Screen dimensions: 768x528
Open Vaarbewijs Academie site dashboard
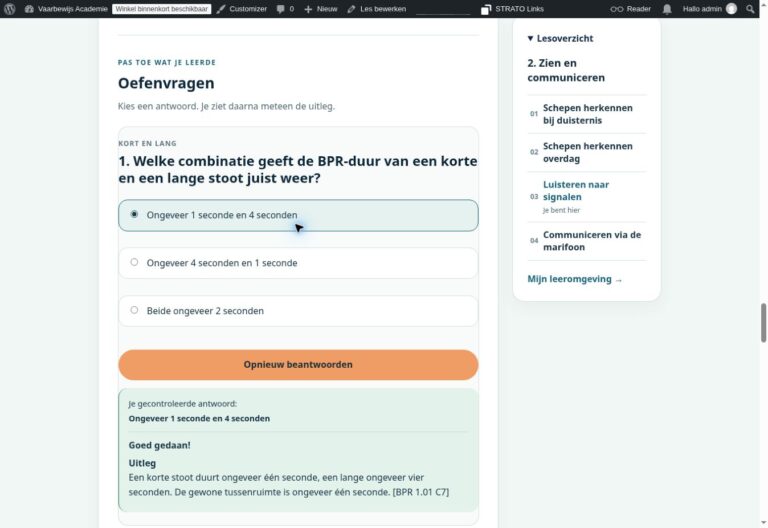66,9
